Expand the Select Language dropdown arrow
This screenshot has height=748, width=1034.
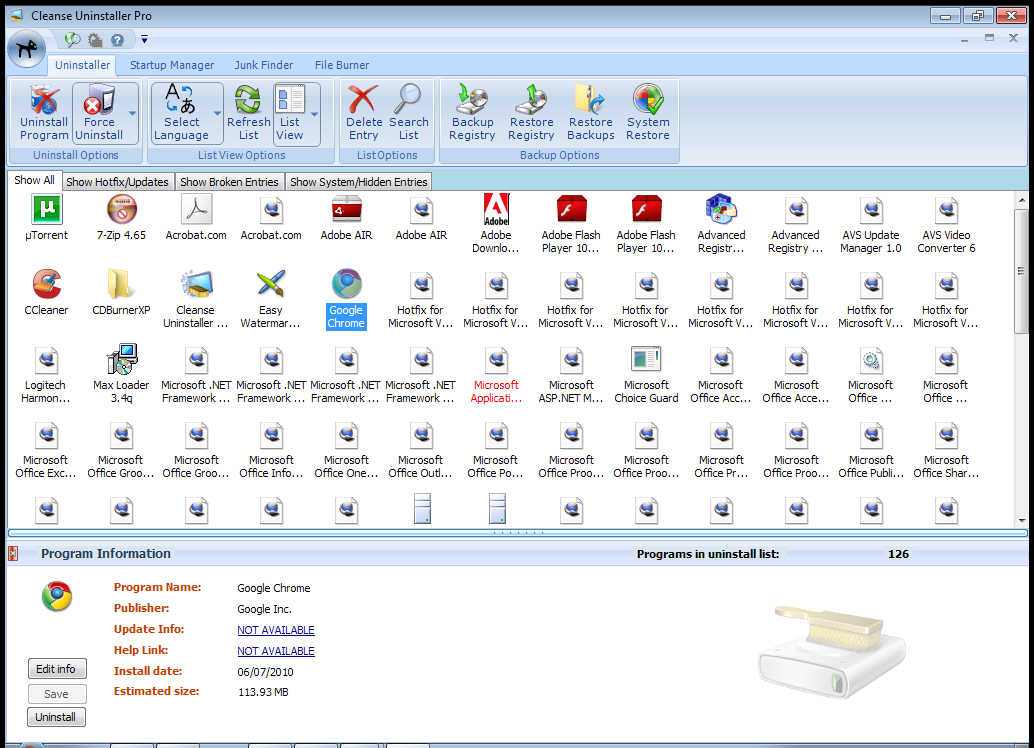click(x=217, y=113)
